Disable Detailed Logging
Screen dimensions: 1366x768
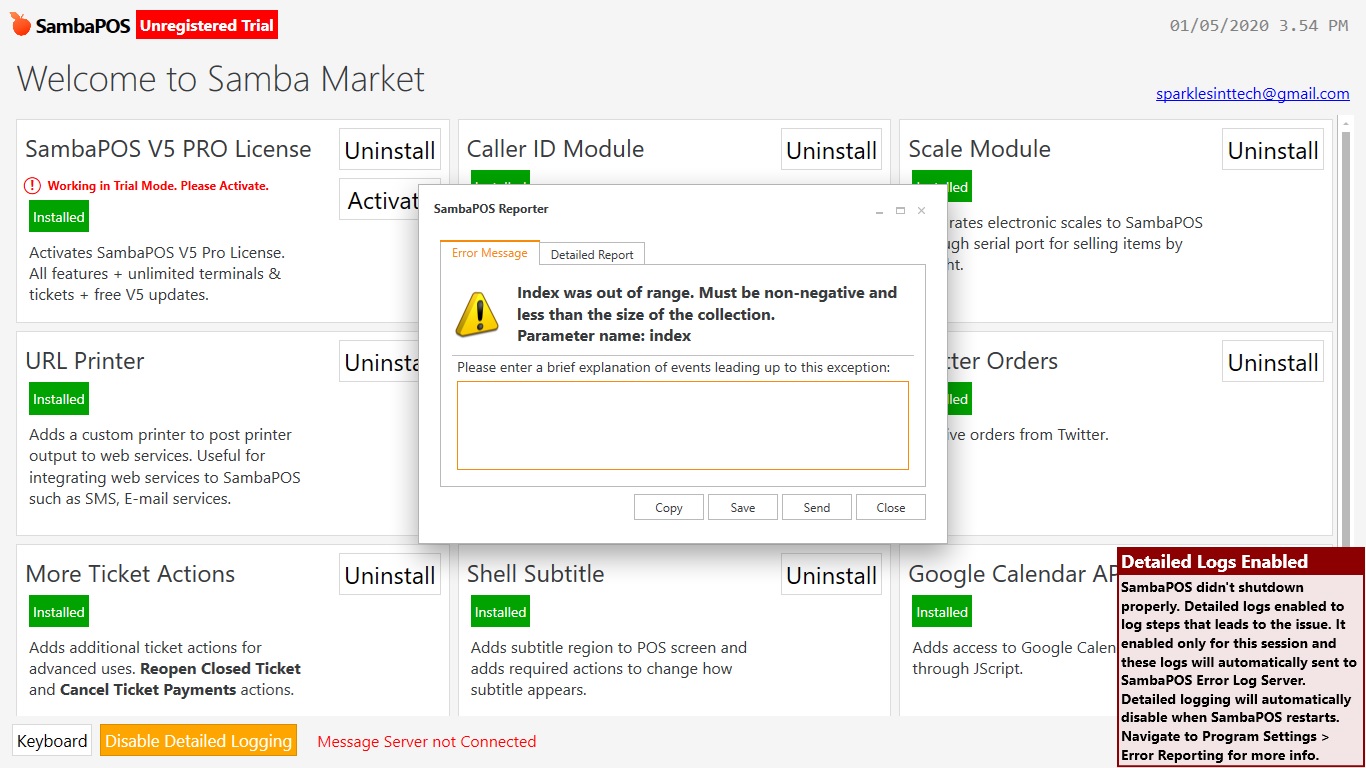click(199, 741)
